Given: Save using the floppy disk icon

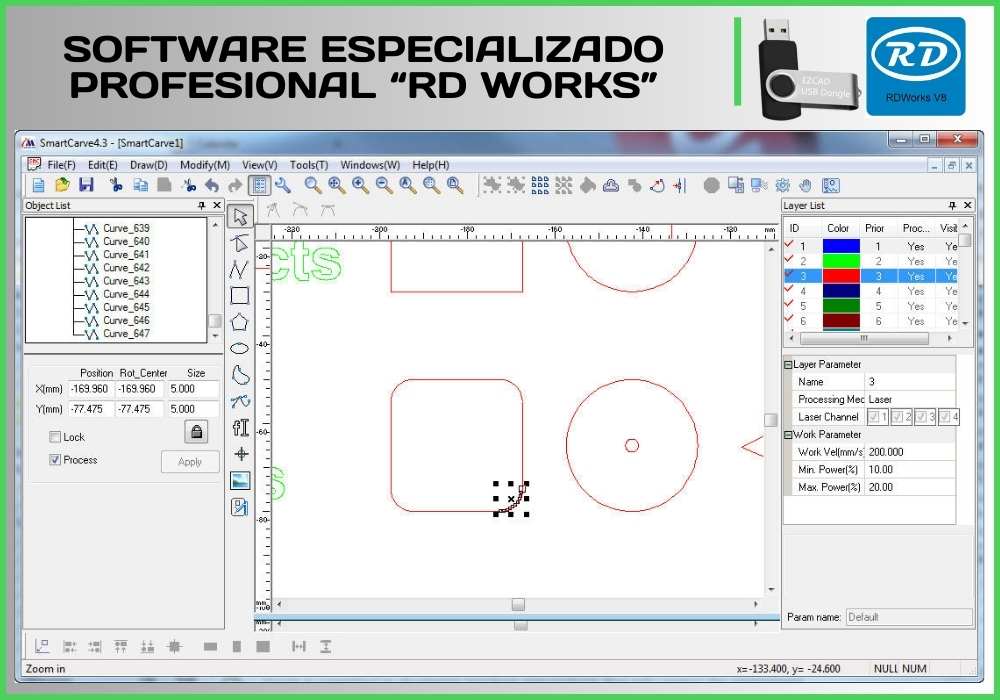Looking at the screenshot, I should click(x=86, y=186).
